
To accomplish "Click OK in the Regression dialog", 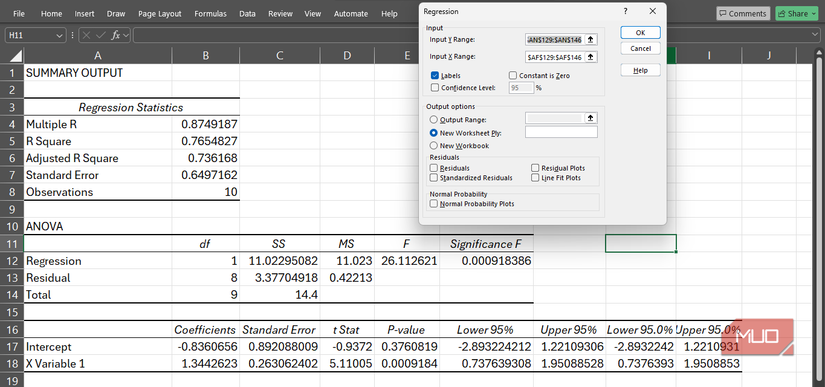I will pyautogui.click(x=640, y=33).
